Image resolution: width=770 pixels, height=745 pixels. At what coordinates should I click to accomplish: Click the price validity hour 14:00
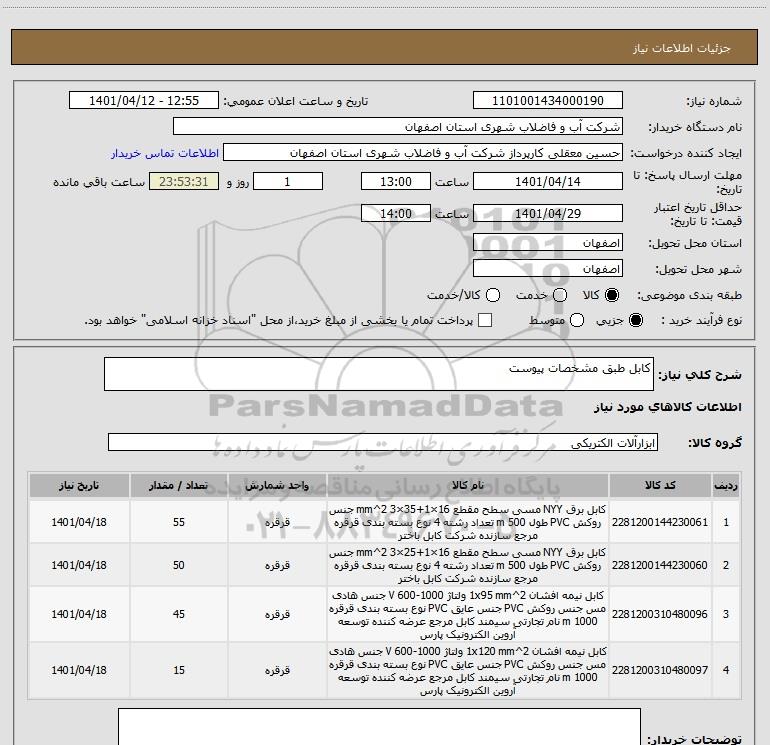pos(396,213)
